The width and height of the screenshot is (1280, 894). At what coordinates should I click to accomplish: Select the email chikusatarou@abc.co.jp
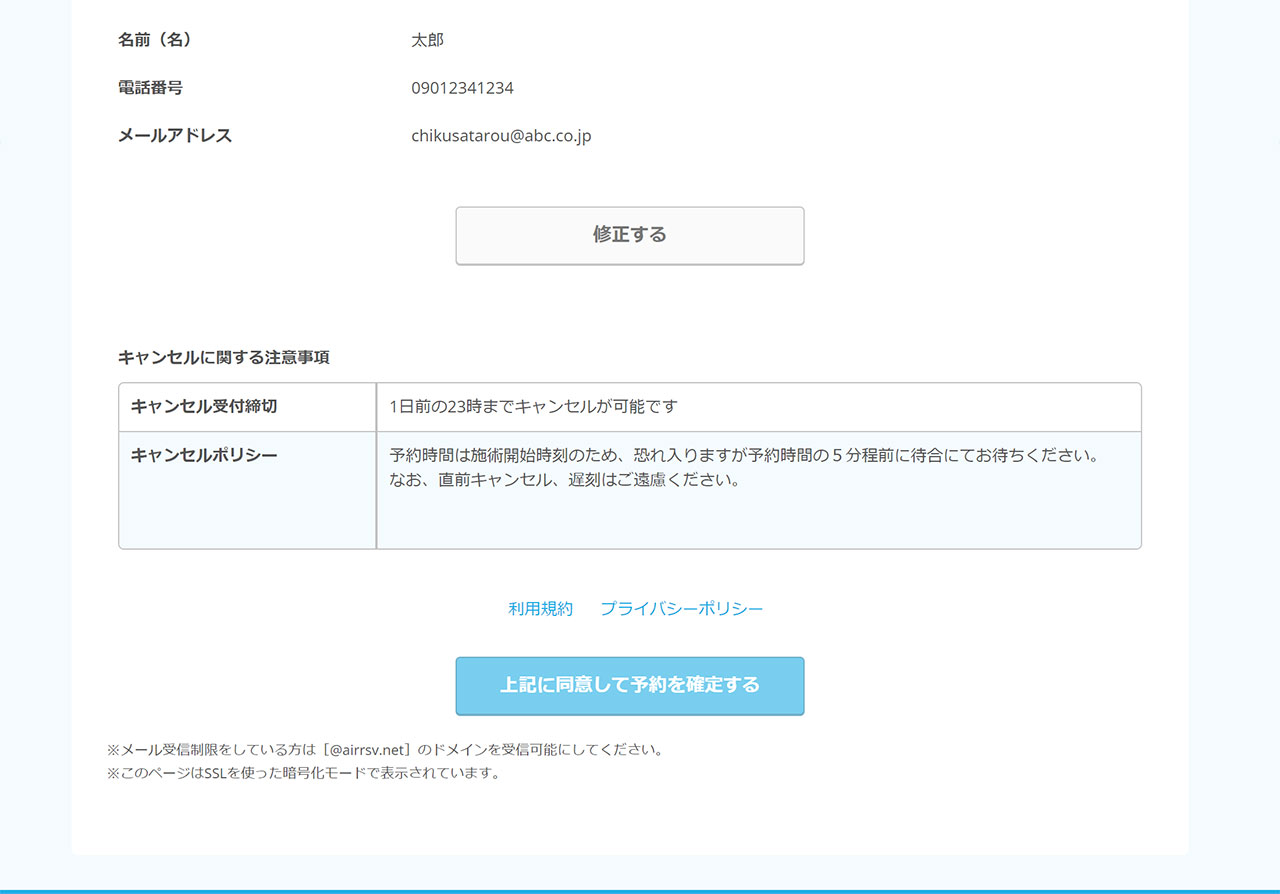coord(501,136)
